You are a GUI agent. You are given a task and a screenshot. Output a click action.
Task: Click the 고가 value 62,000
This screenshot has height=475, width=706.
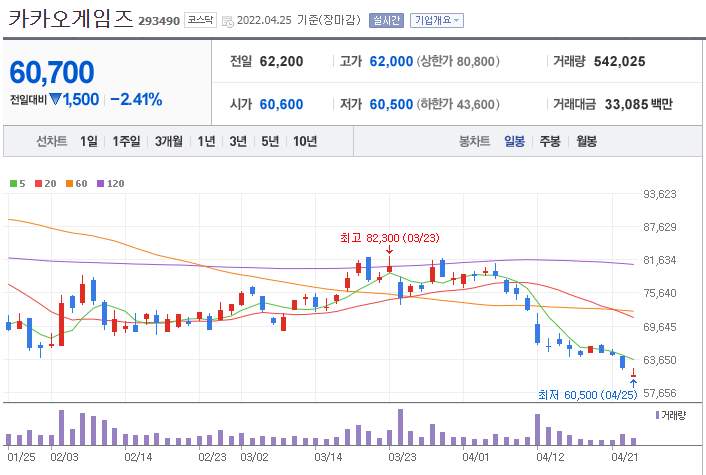(391, 61)
